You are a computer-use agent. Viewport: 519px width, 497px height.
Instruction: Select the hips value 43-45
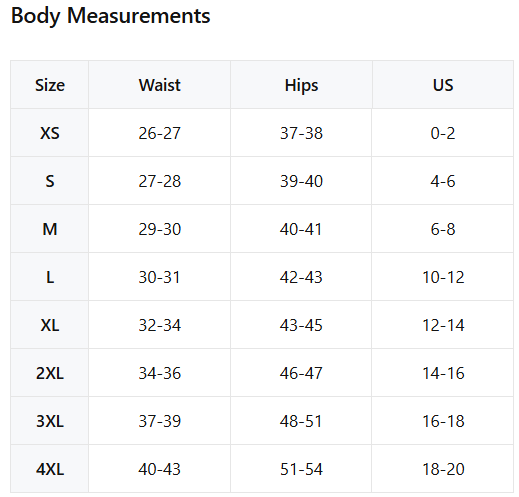(301, 325)
